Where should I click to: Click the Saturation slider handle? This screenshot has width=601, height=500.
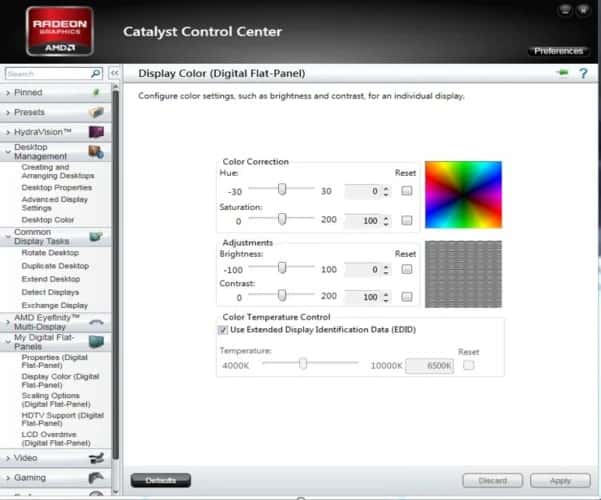[x=282, y=219]
